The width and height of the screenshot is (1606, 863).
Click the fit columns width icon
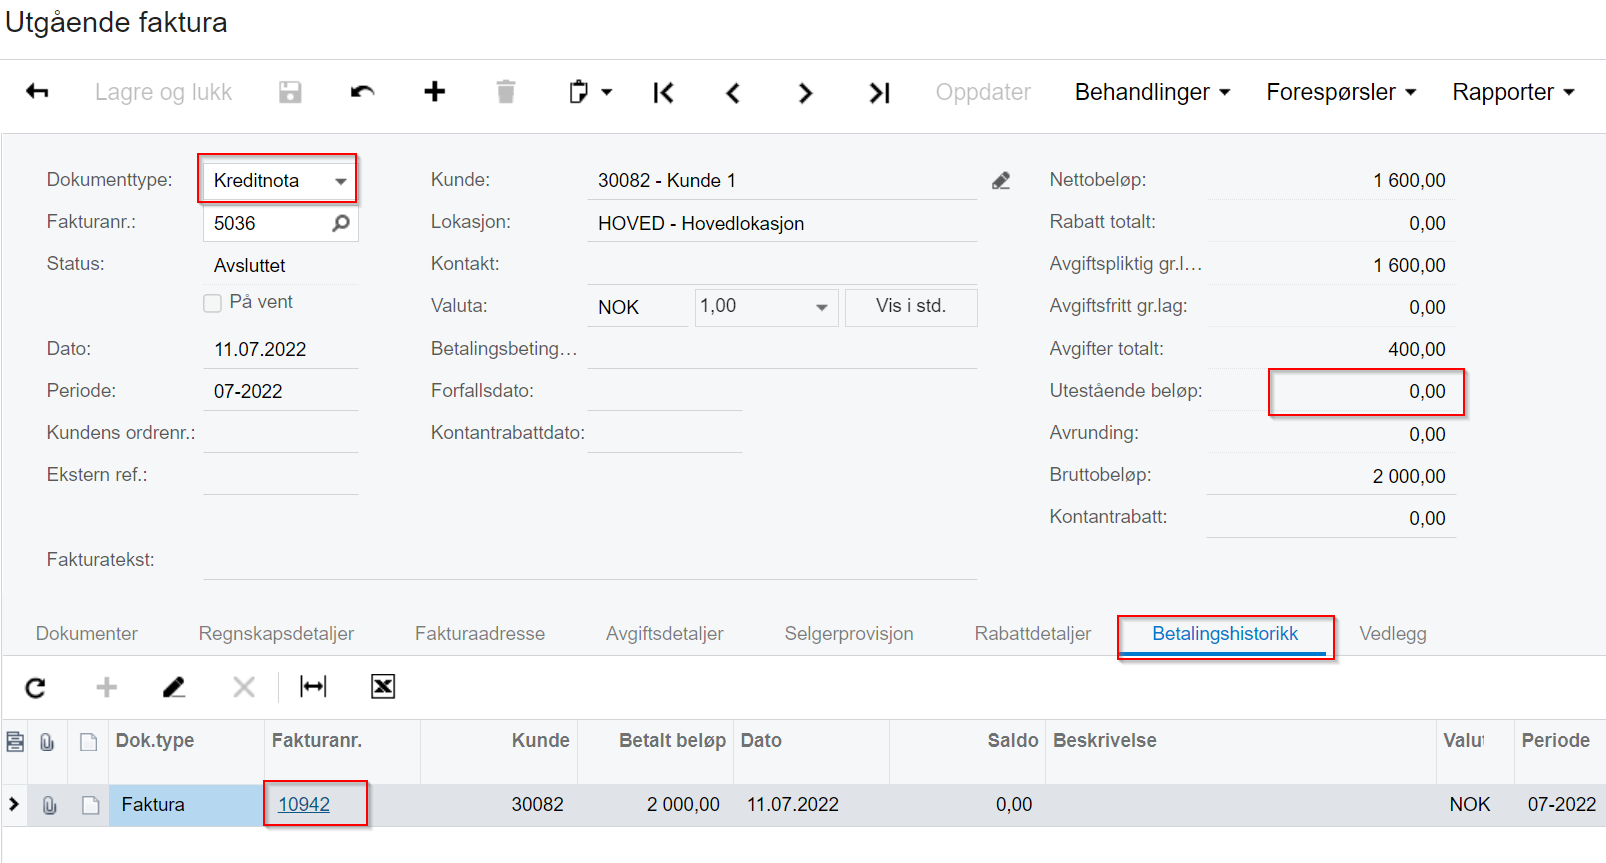313,686
